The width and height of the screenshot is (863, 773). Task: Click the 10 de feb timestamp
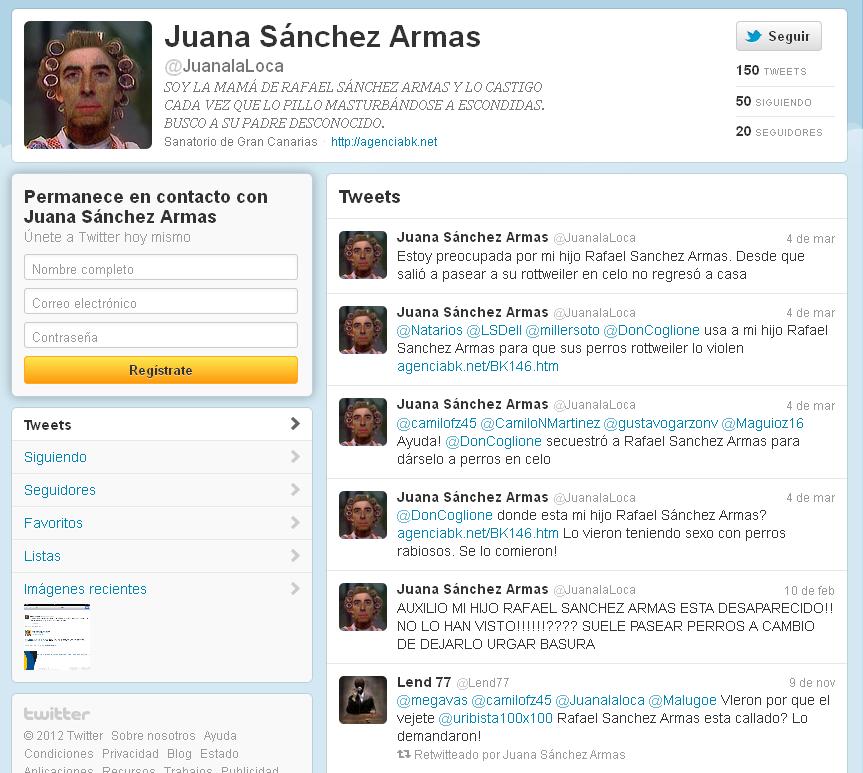coord(809,591)
